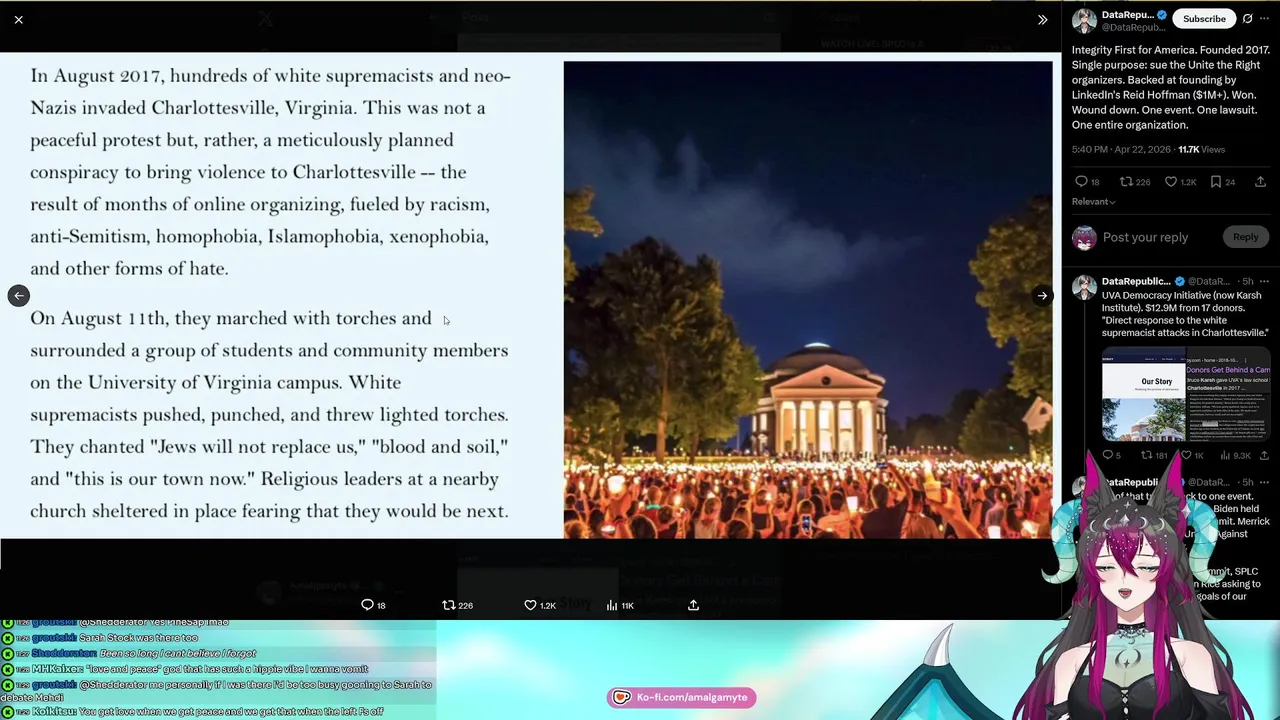Screen dimensions: 1280x720
Task: Like the main post in side panel
Action: click(x=1171, y=182)
